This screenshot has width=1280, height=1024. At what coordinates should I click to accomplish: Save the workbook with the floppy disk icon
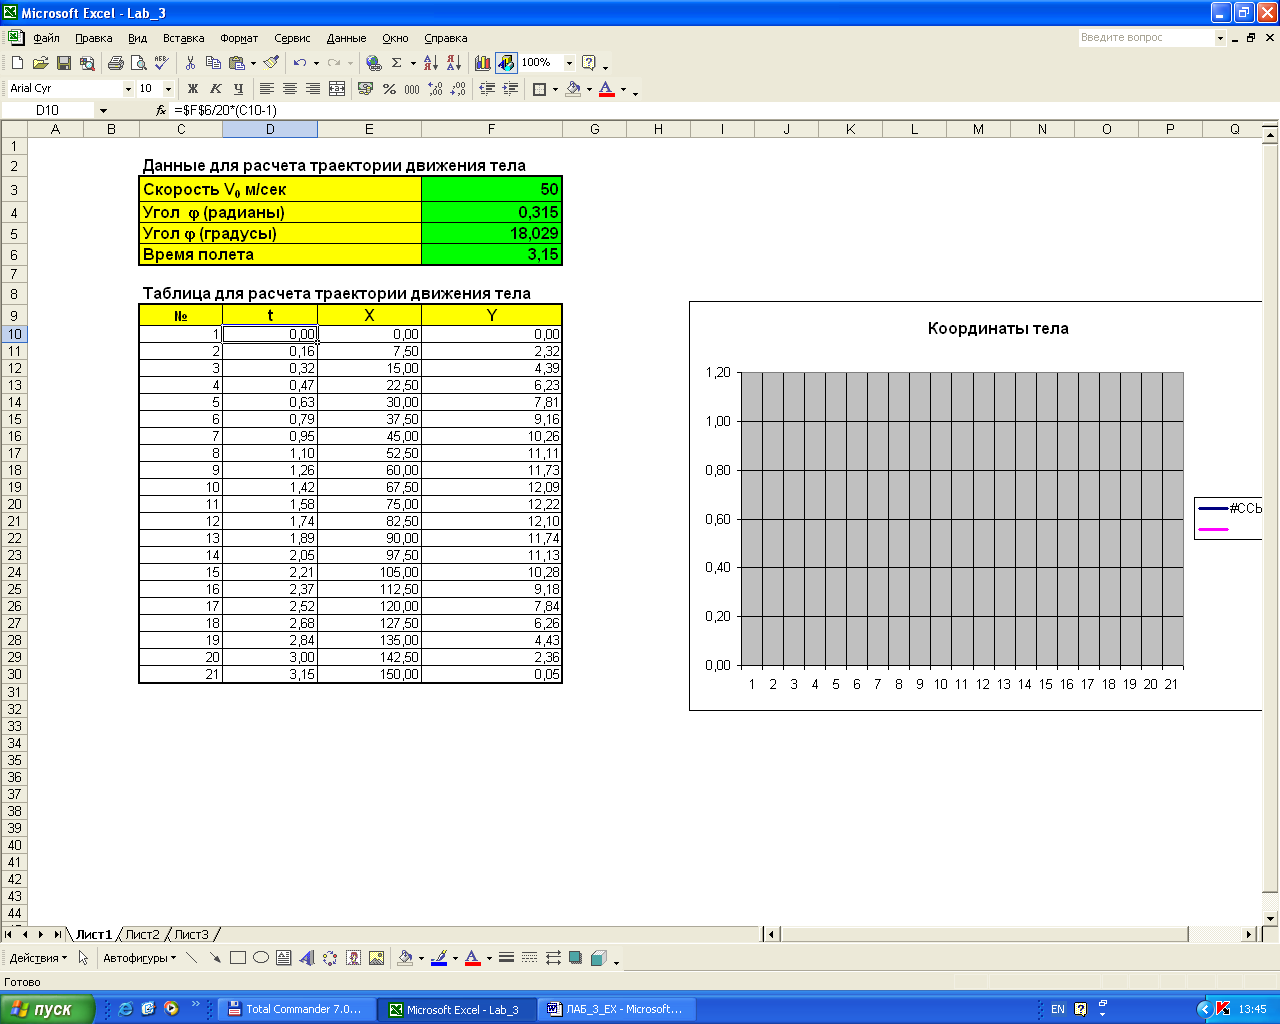pos(63,63)
